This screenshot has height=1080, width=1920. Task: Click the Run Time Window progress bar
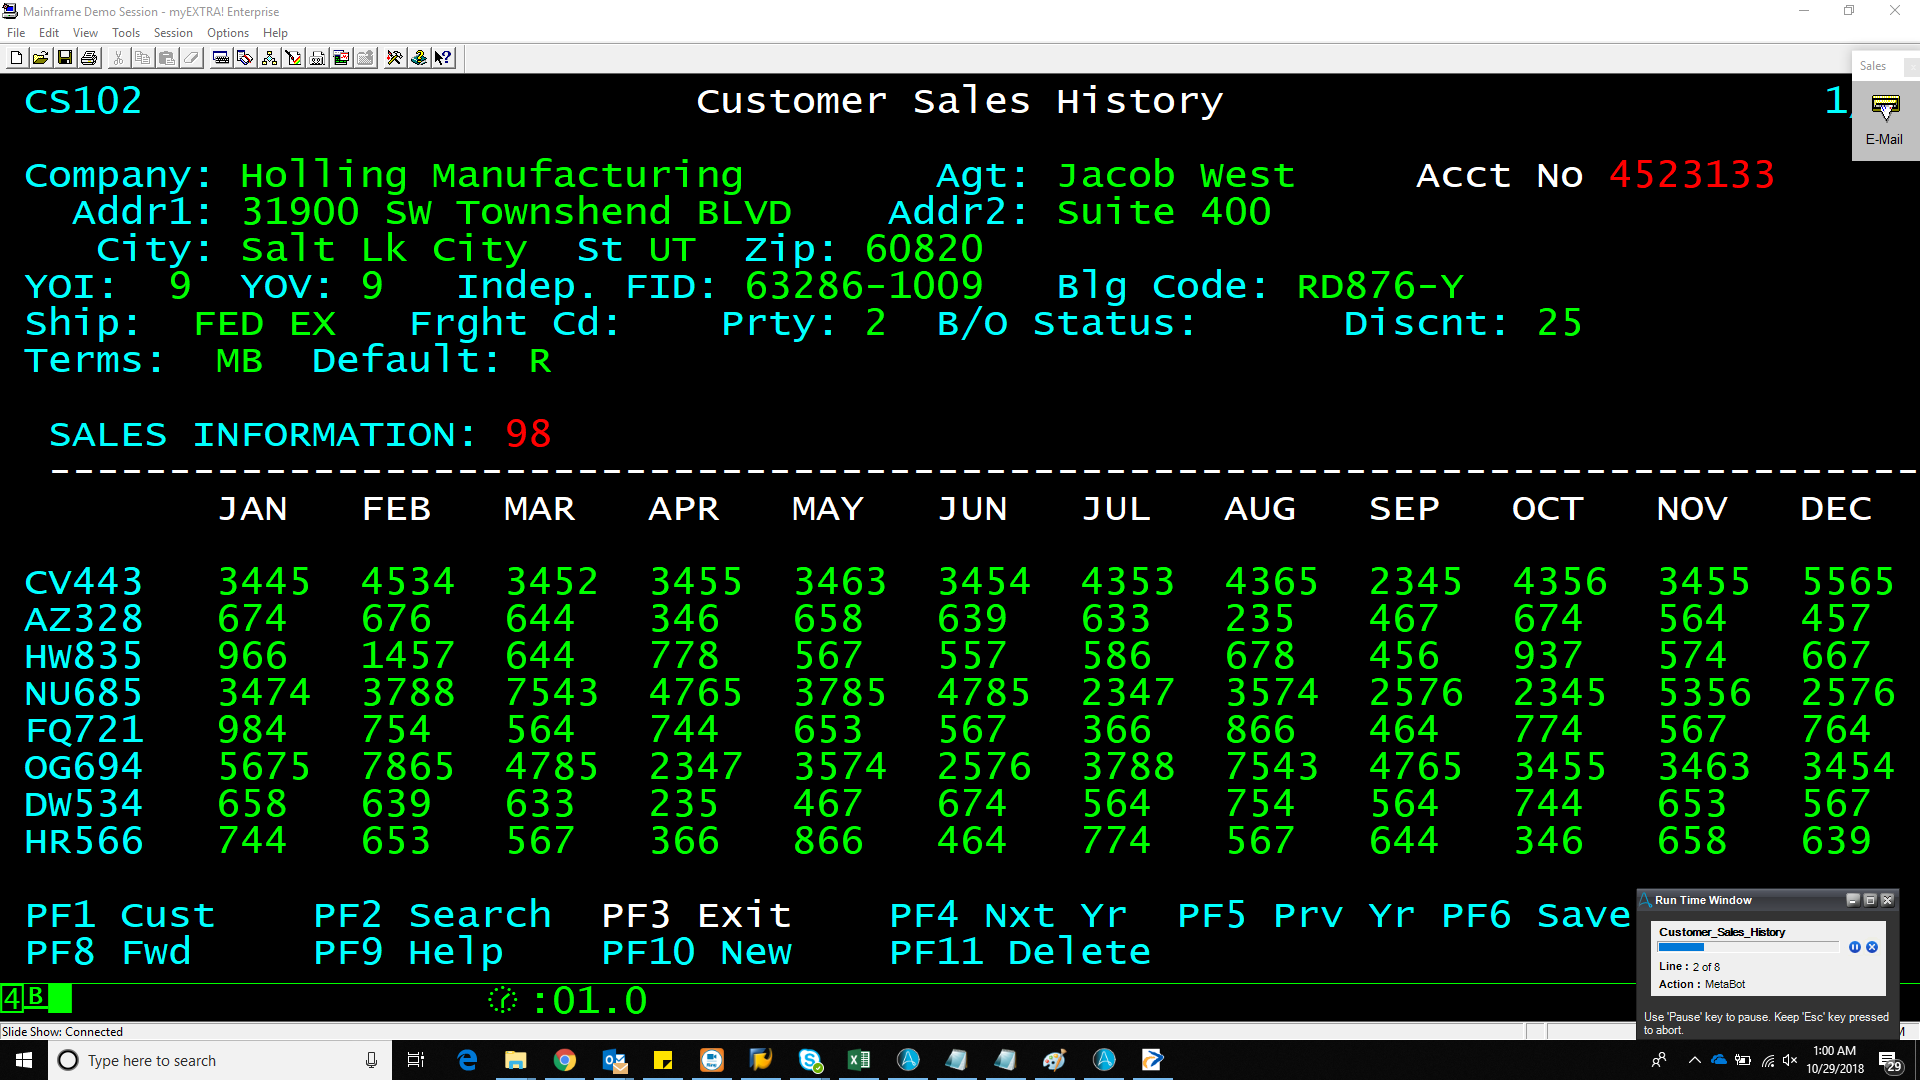(x=1747, y=947)
